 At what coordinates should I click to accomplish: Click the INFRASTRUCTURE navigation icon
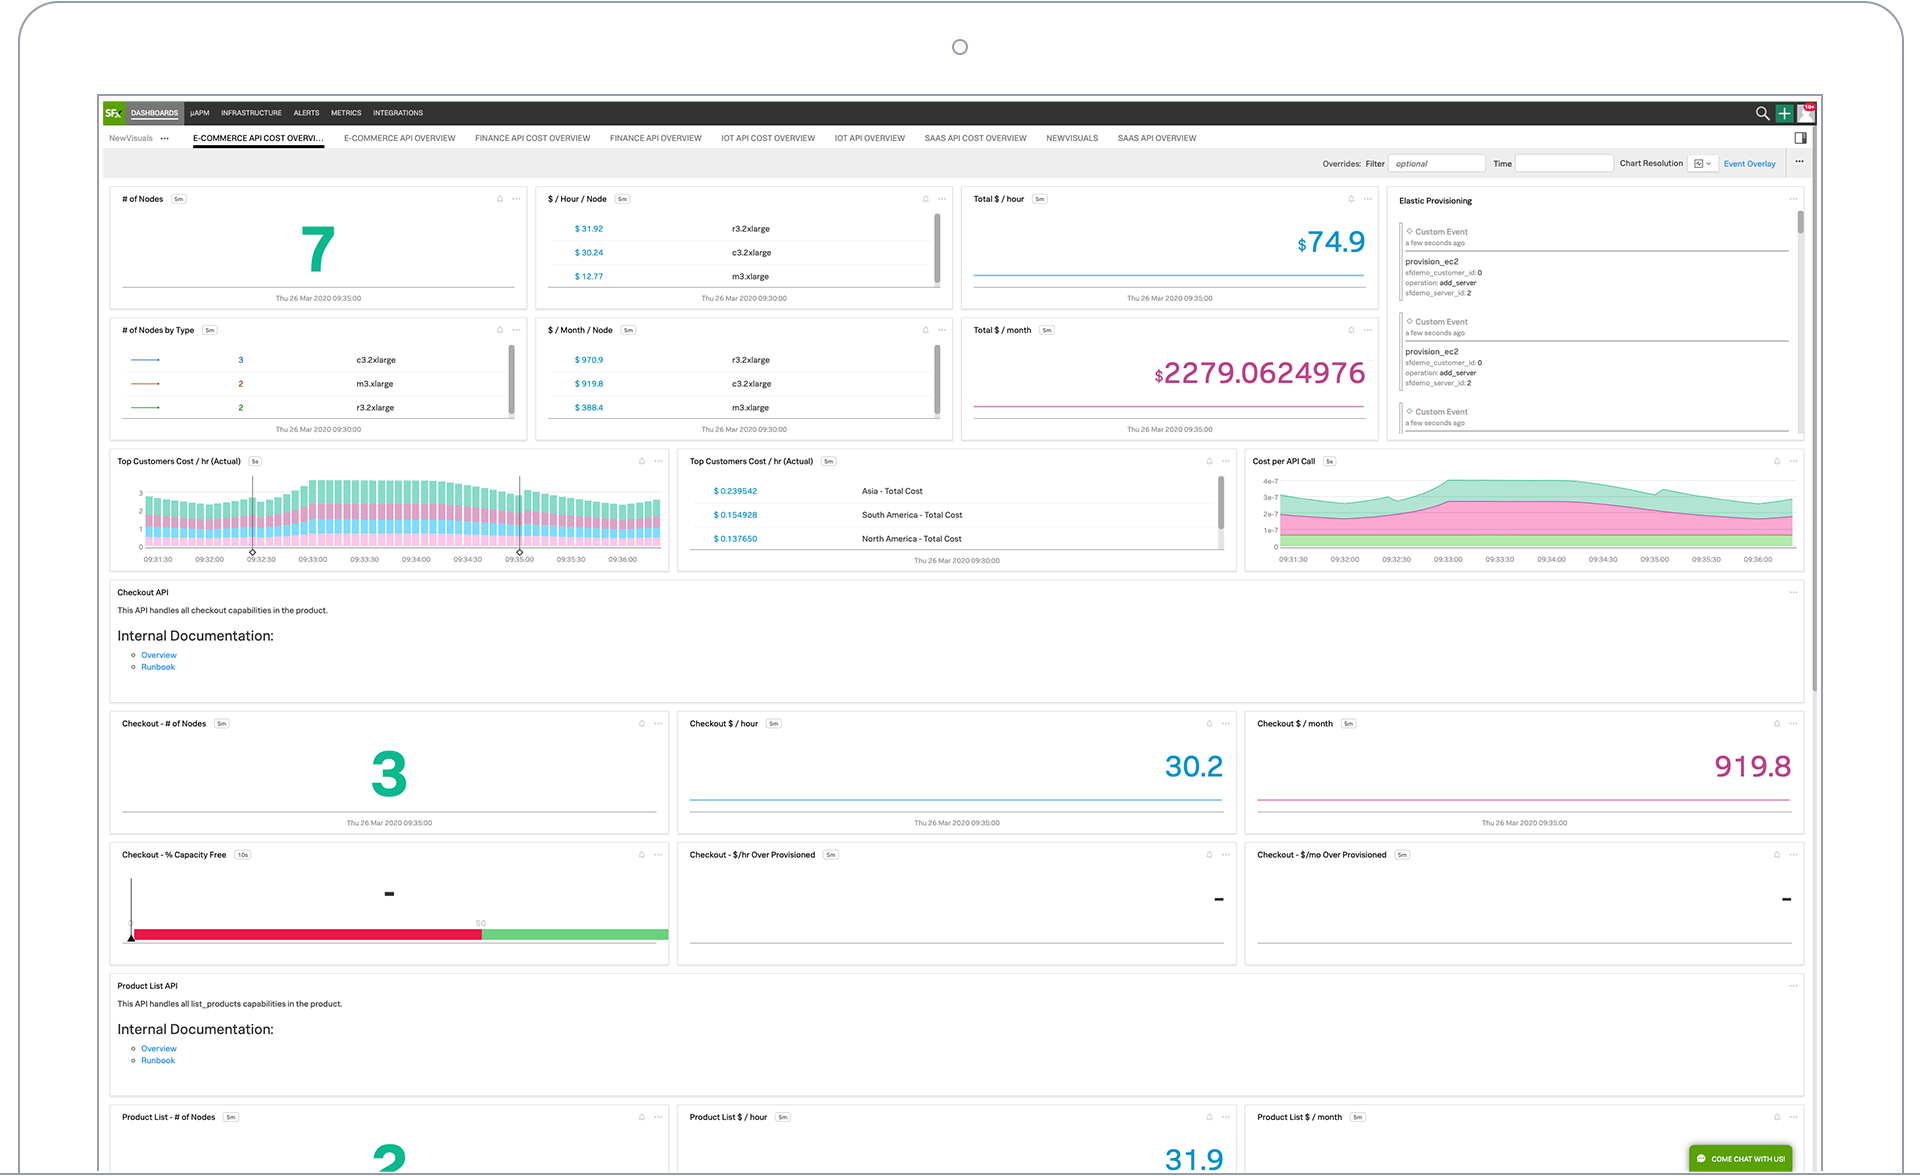click(x=251, y=112)
